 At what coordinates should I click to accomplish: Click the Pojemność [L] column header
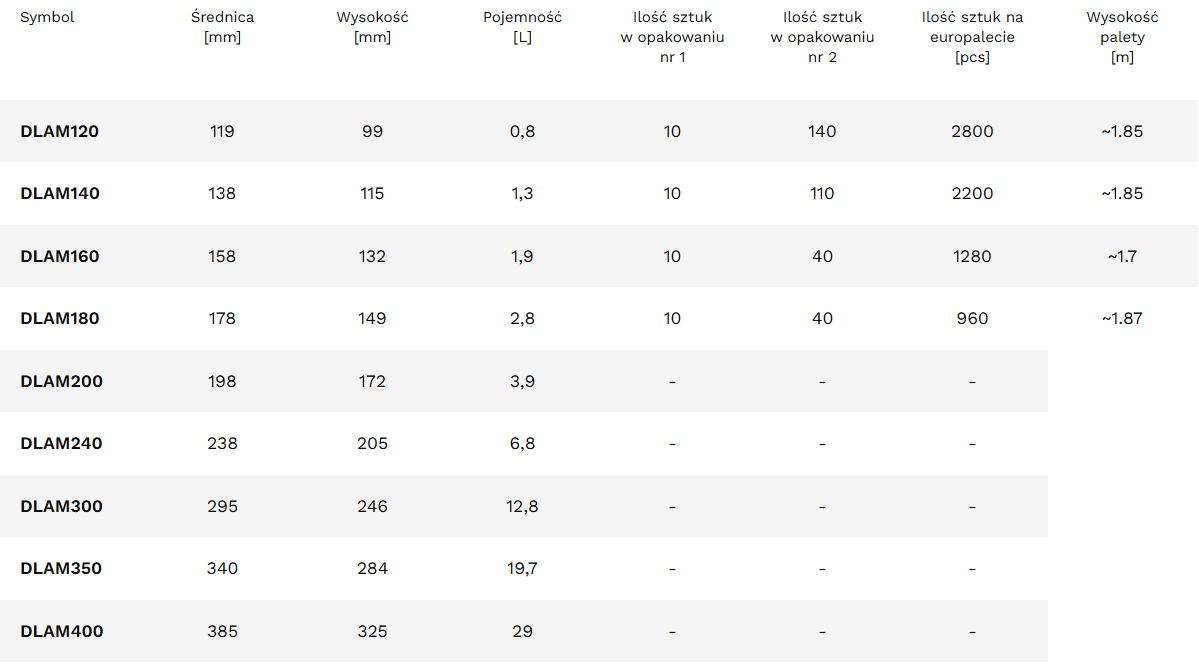pos(522,27)
